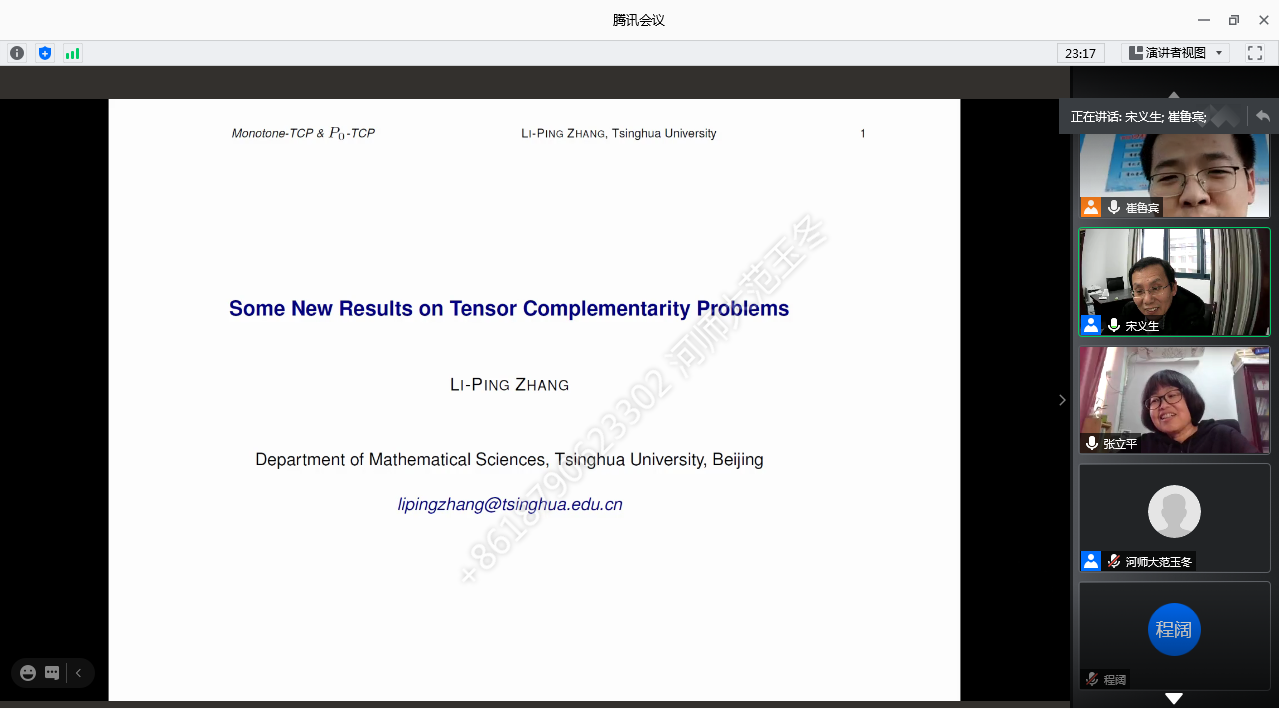
Task: Open the emoji reactions smiley icon
Action: click(28, 673)
